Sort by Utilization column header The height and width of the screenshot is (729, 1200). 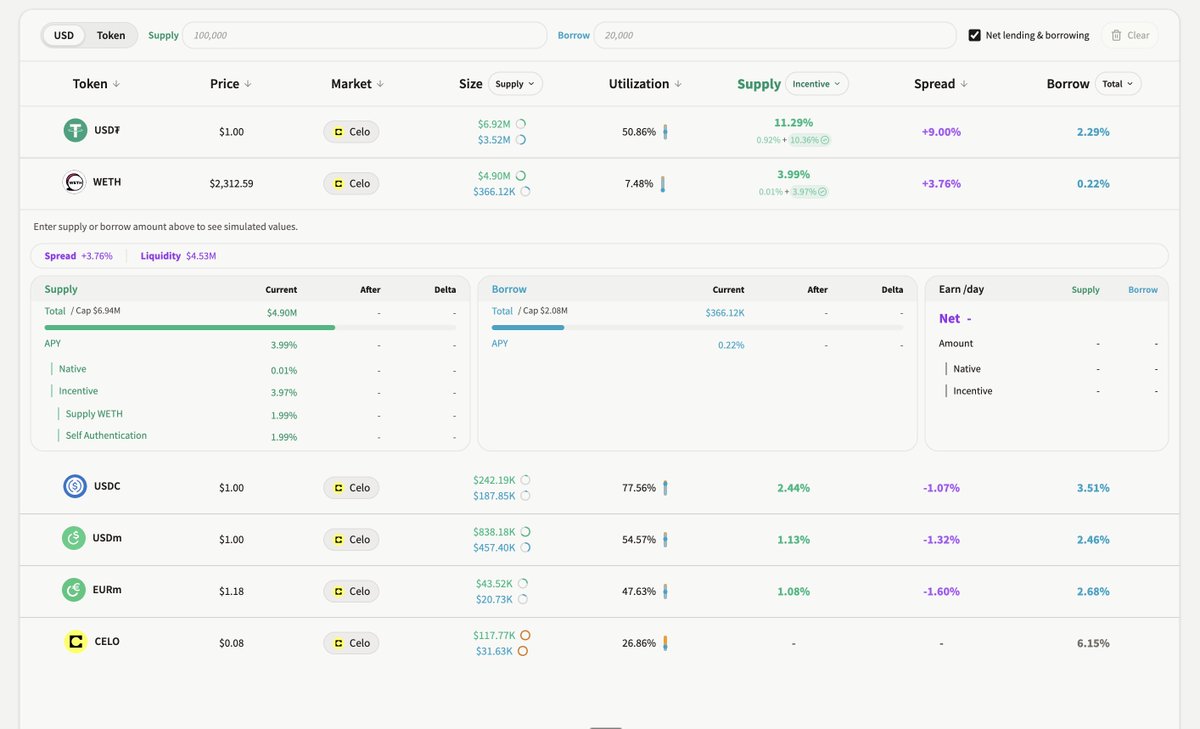645,84
